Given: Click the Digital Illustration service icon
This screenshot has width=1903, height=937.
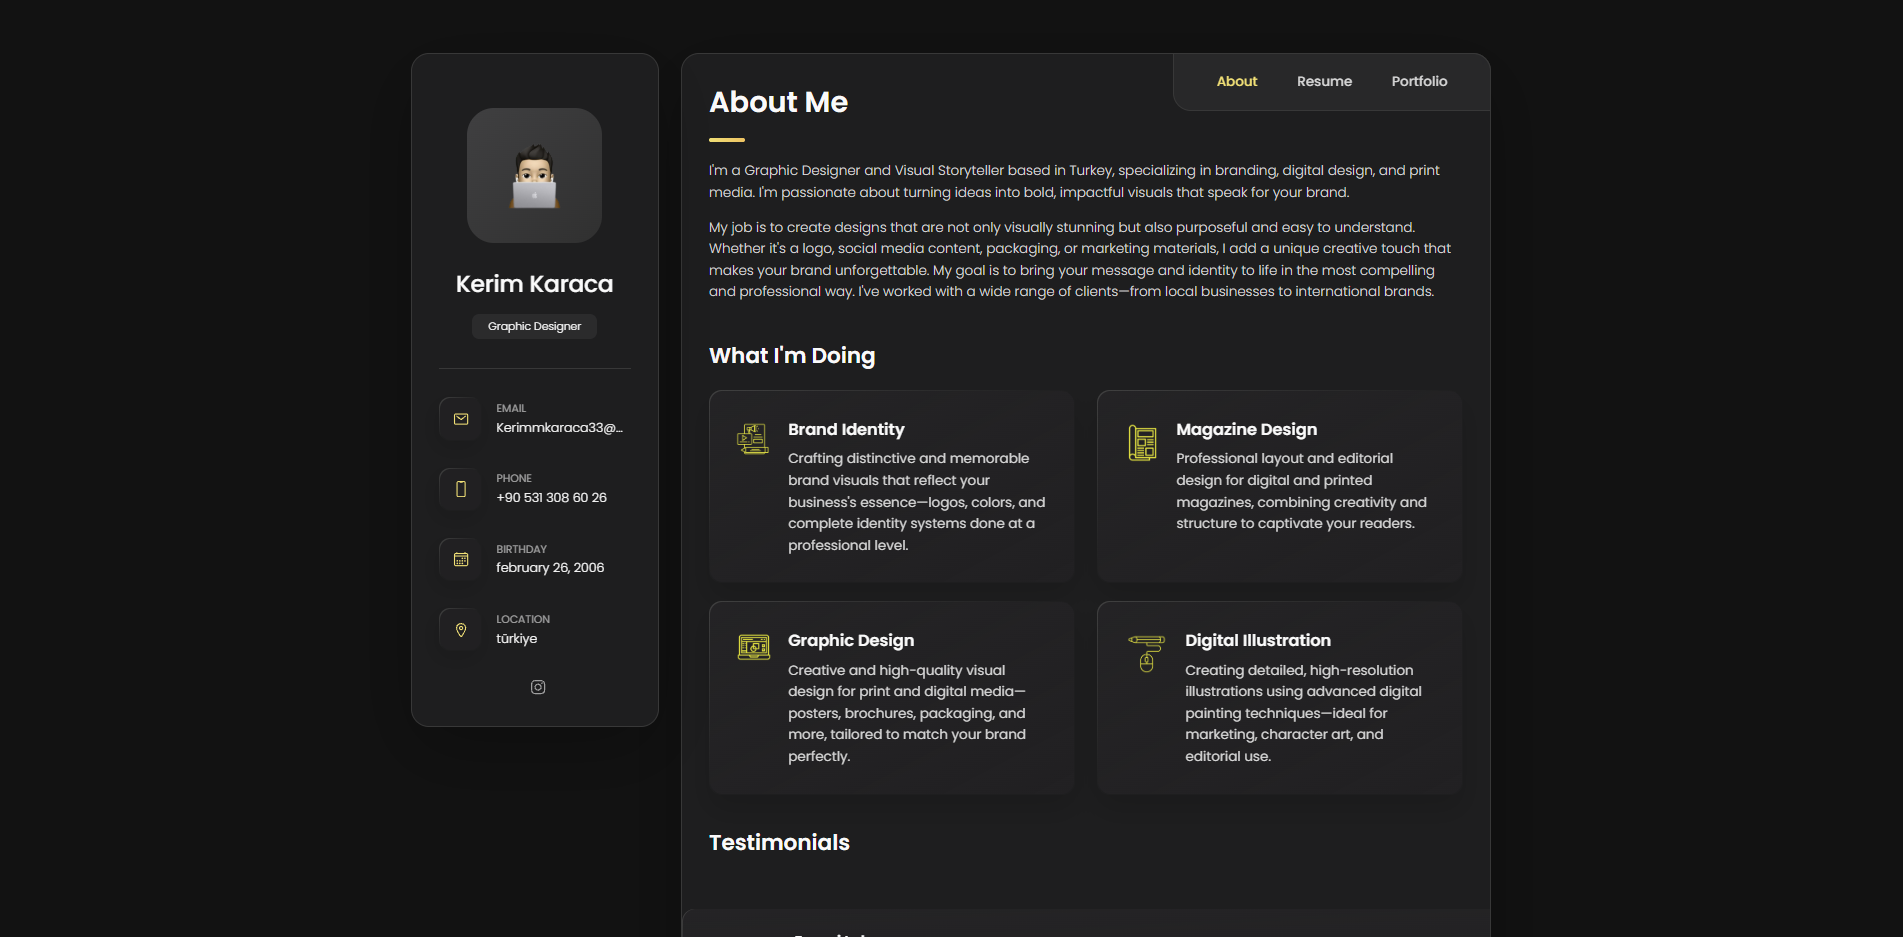Looking at the screenshot, I should coord(1146,653).
